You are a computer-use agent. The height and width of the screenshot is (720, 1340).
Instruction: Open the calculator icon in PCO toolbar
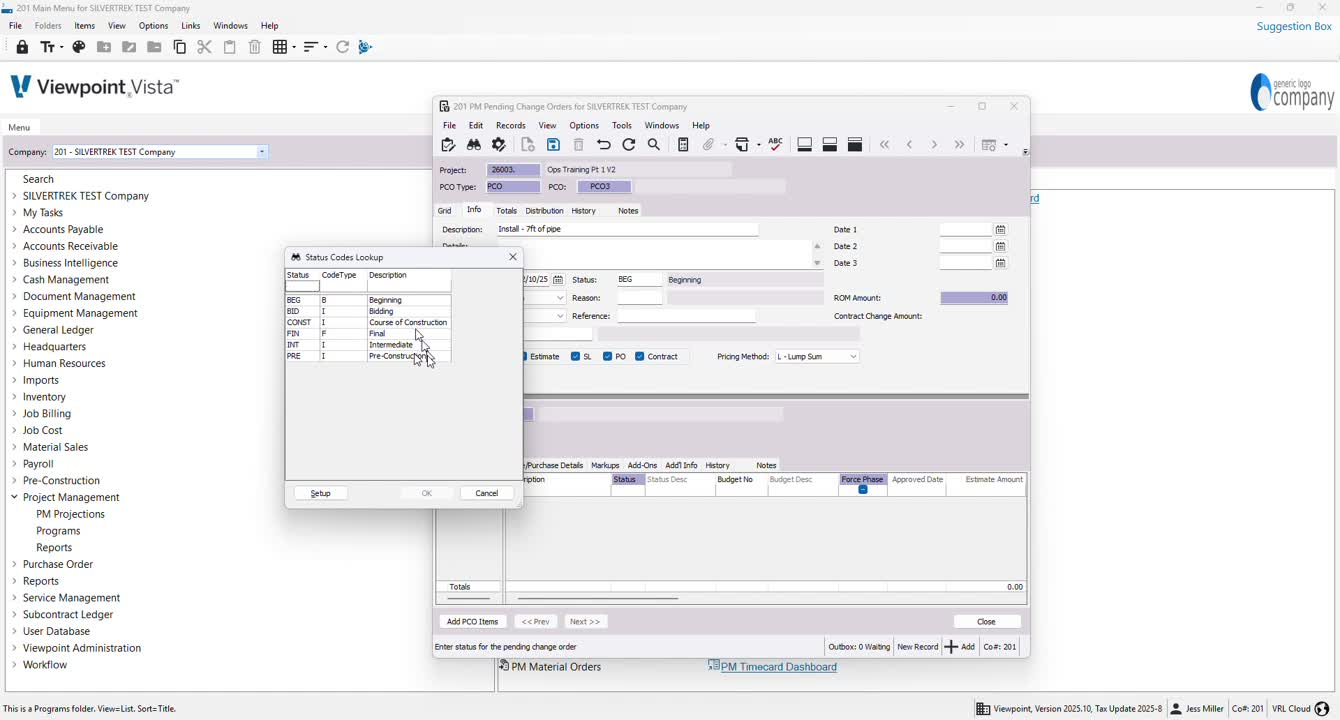pyautogui.click(x=683, y=145)
